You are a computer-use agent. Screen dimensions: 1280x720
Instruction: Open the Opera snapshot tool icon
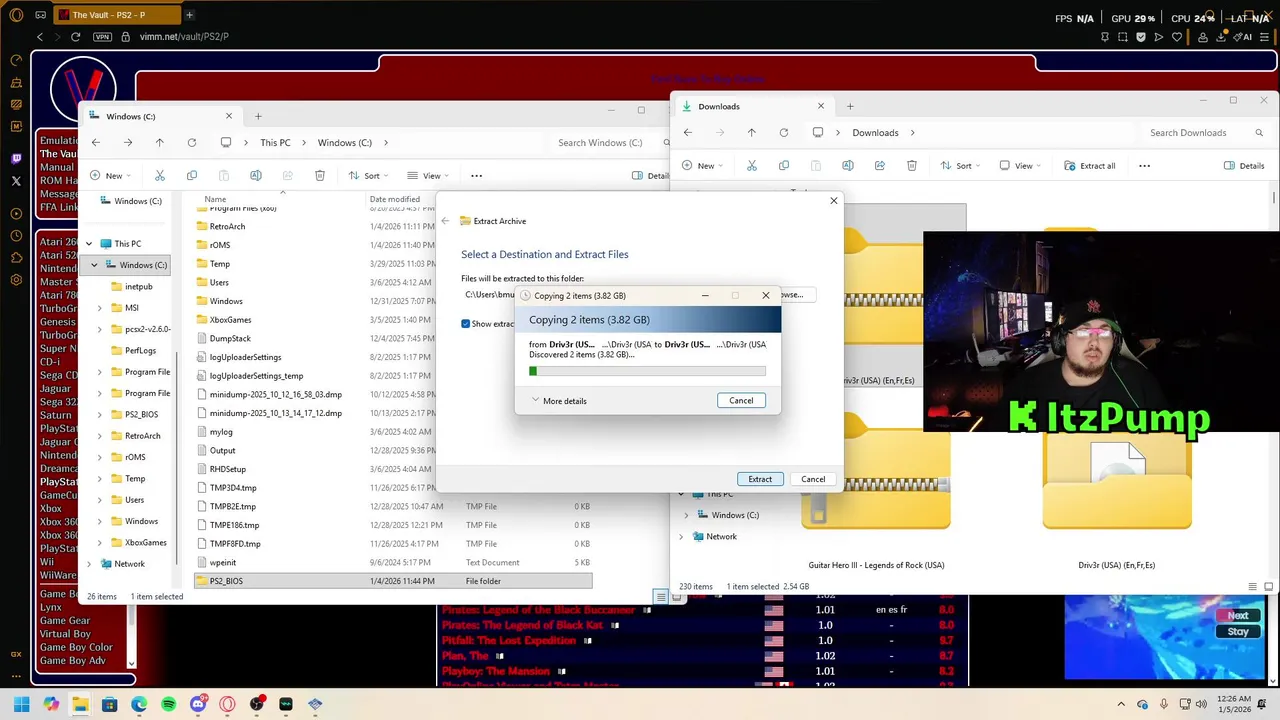click(x=1123, y=37)
